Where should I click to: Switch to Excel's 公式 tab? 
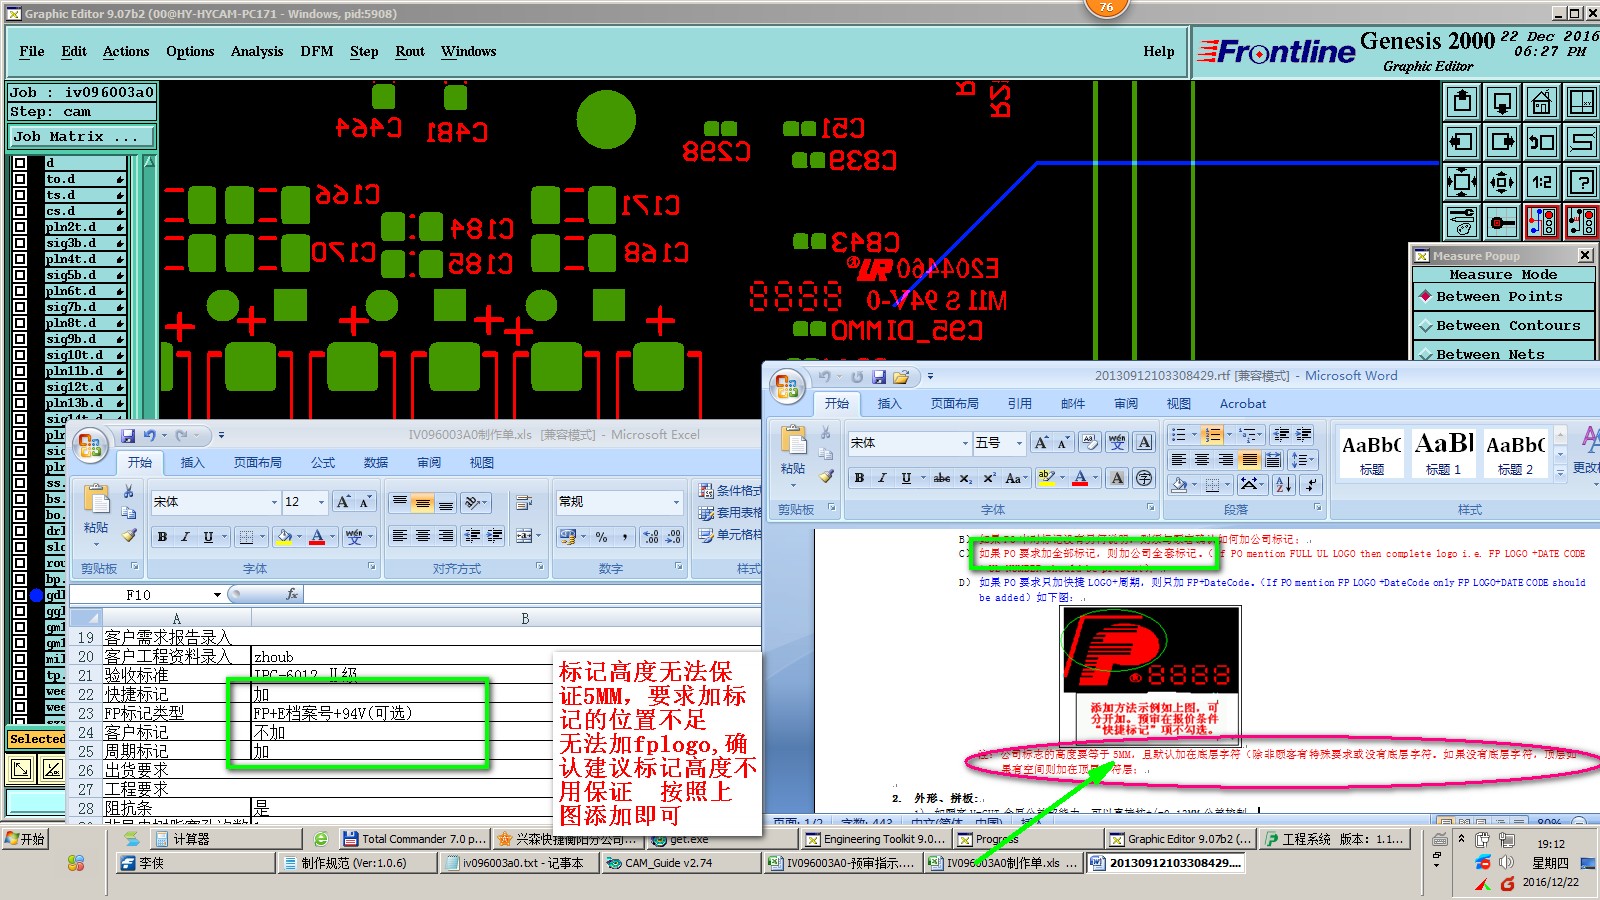coord(323,463)
